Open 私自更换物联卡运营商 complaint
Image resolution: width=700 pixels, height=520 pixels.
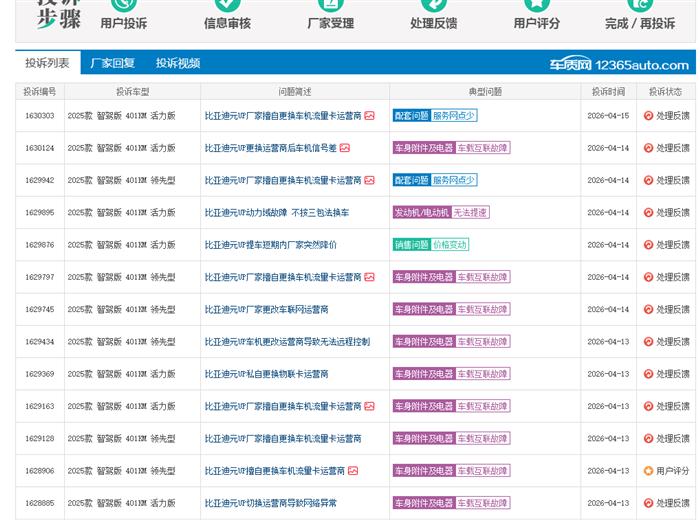pyautogui.click(x=267, y=374)
